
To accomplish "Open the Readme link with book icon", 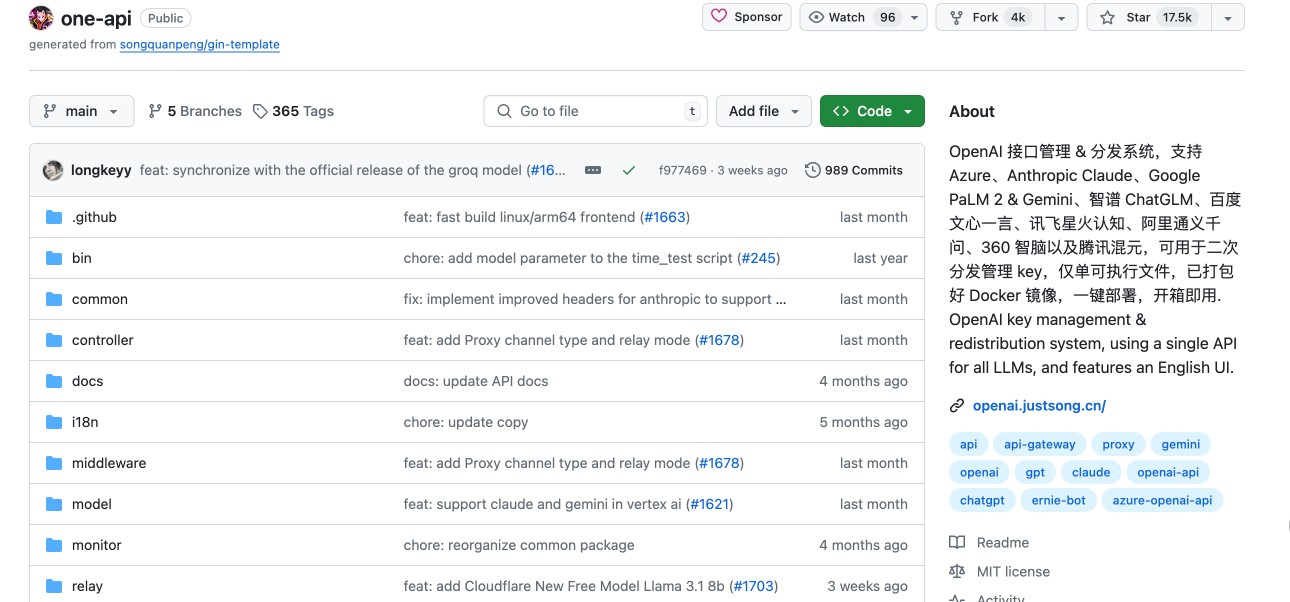I will coord(989,542).
